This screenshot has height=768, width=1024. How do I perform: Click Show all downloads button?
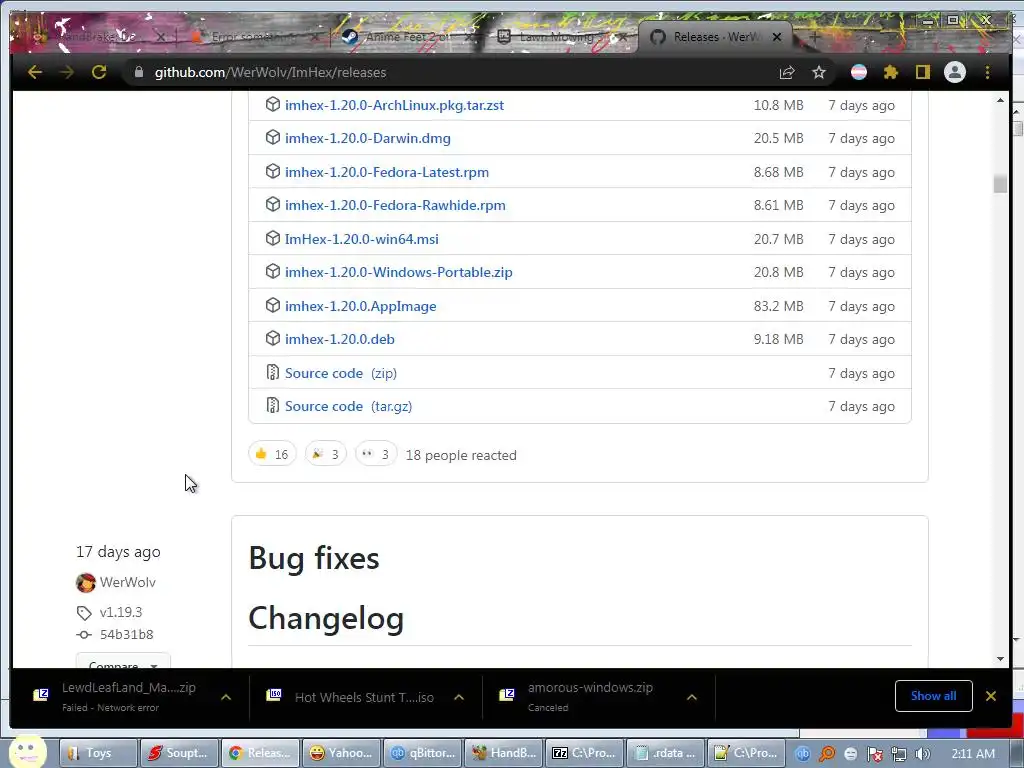(933, 696)
